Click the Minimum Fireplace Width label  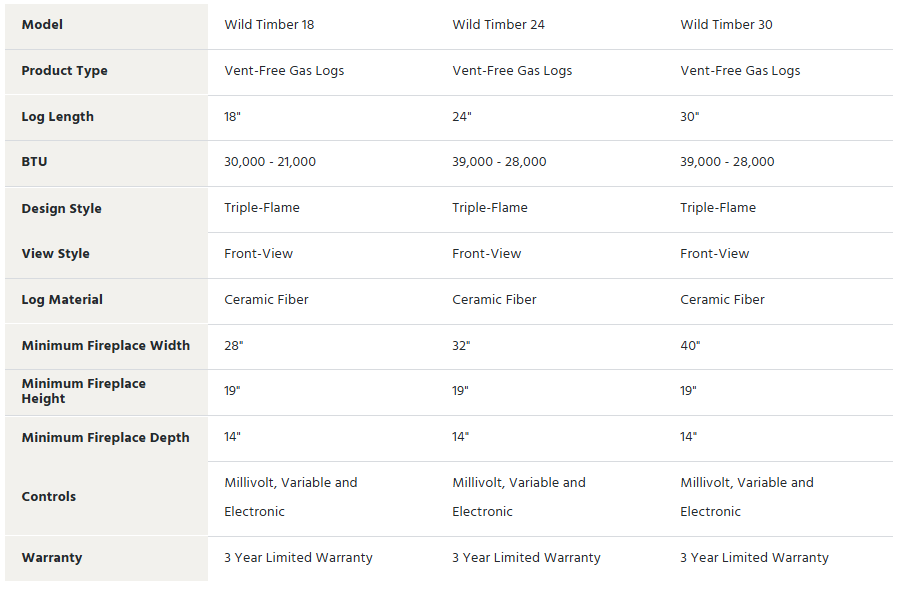(x=106, y=345)
